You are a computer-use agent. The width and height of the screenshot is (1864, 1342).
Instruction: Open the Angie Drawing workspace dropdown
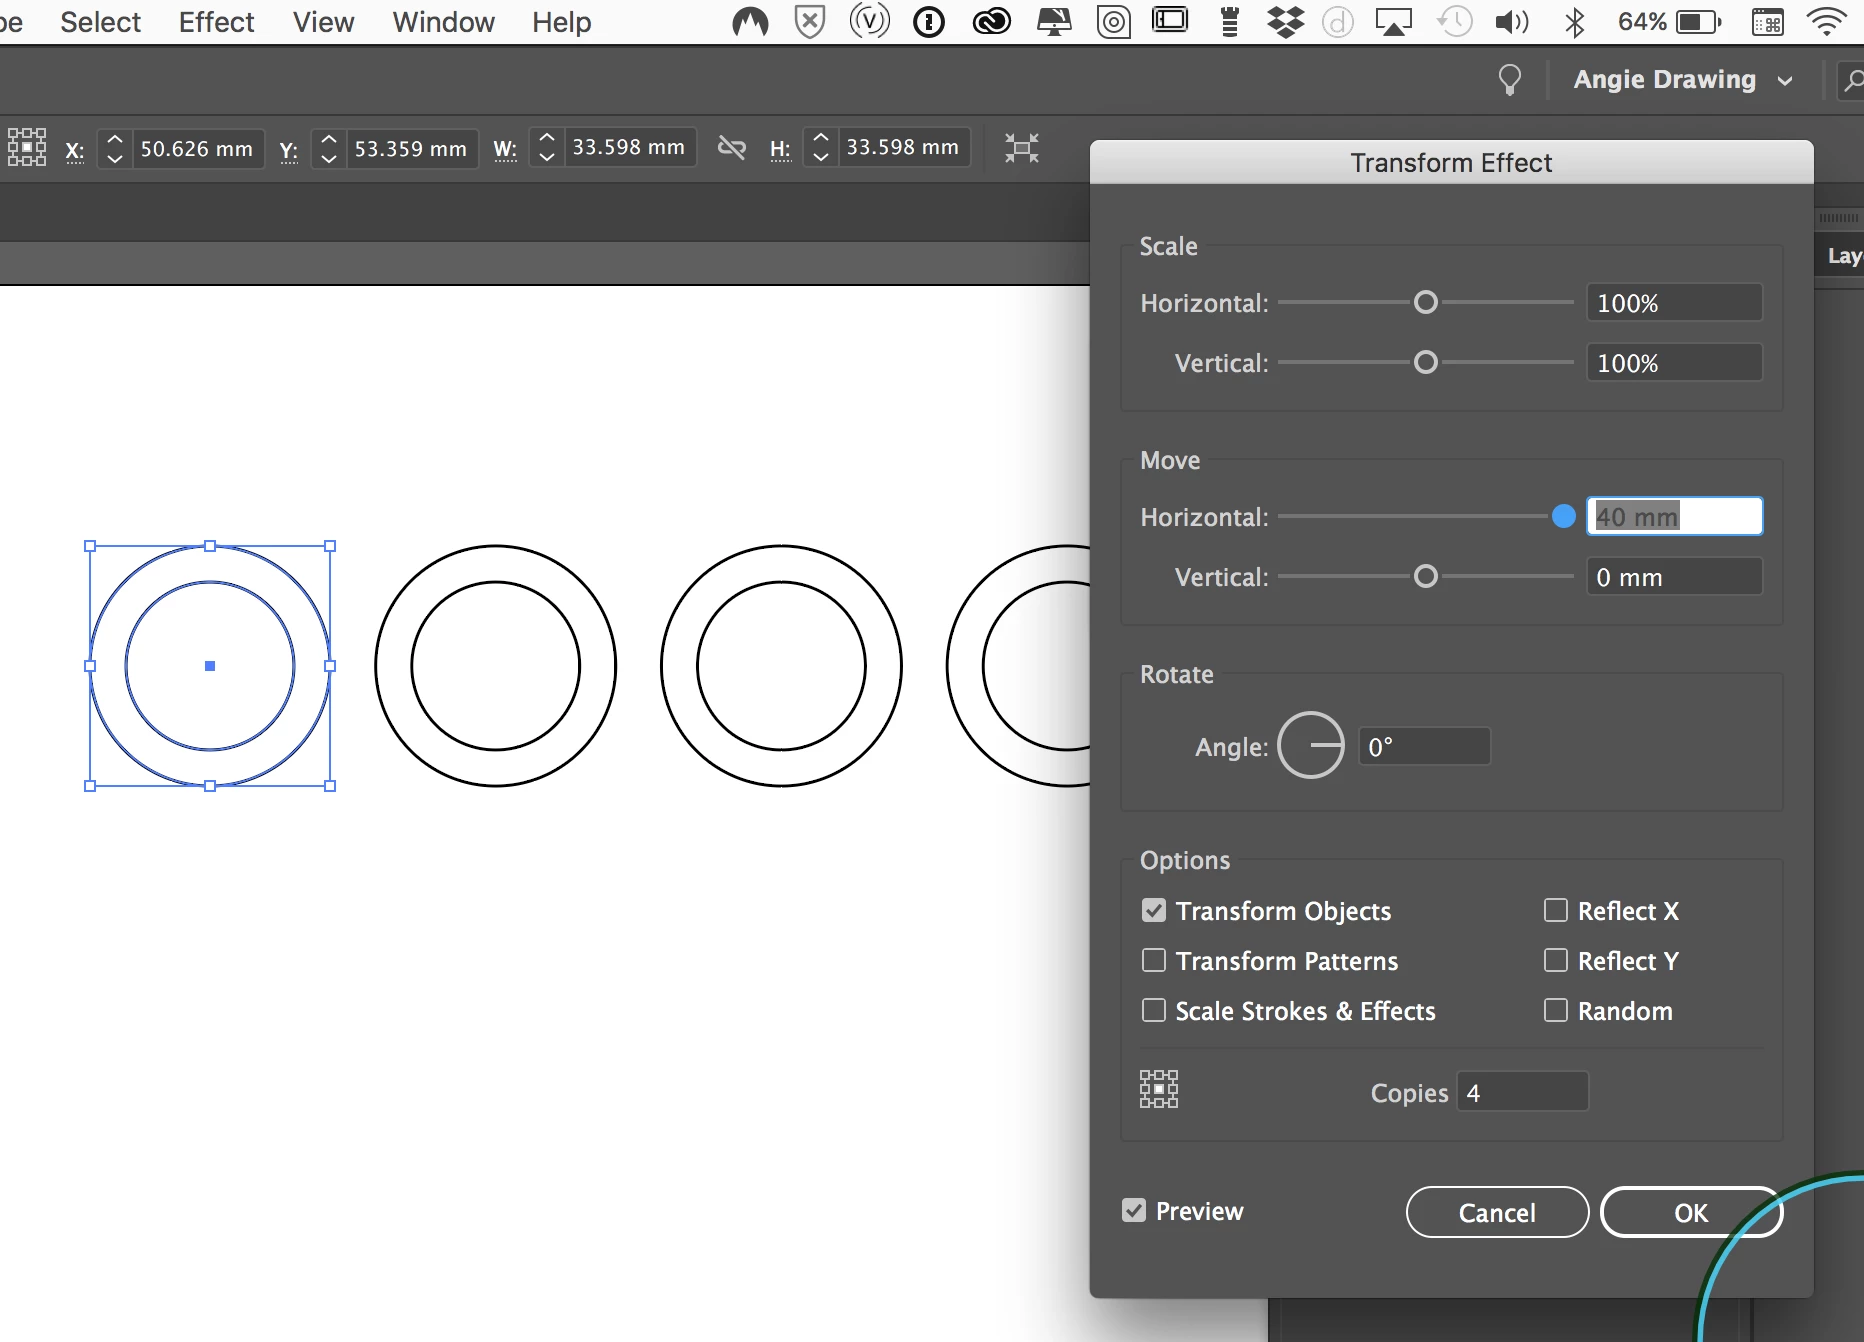[1683, 80]
